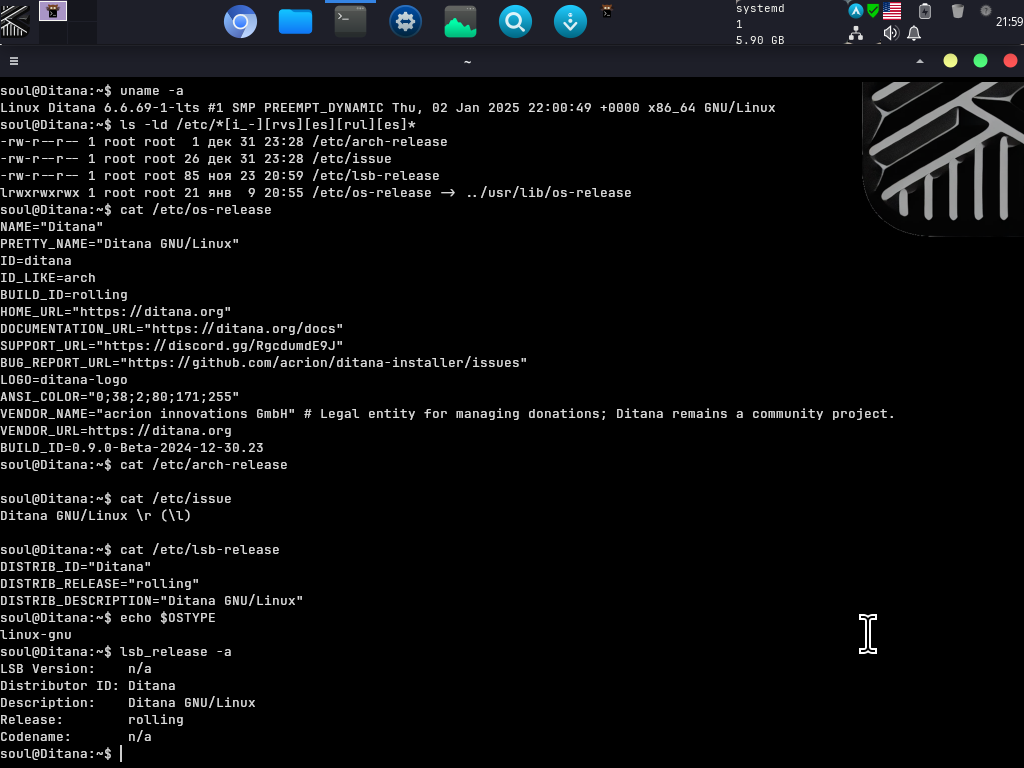Launch the Chromium browser from the dock
This screenshot has height=768, width=1024.
pos(240,22)
